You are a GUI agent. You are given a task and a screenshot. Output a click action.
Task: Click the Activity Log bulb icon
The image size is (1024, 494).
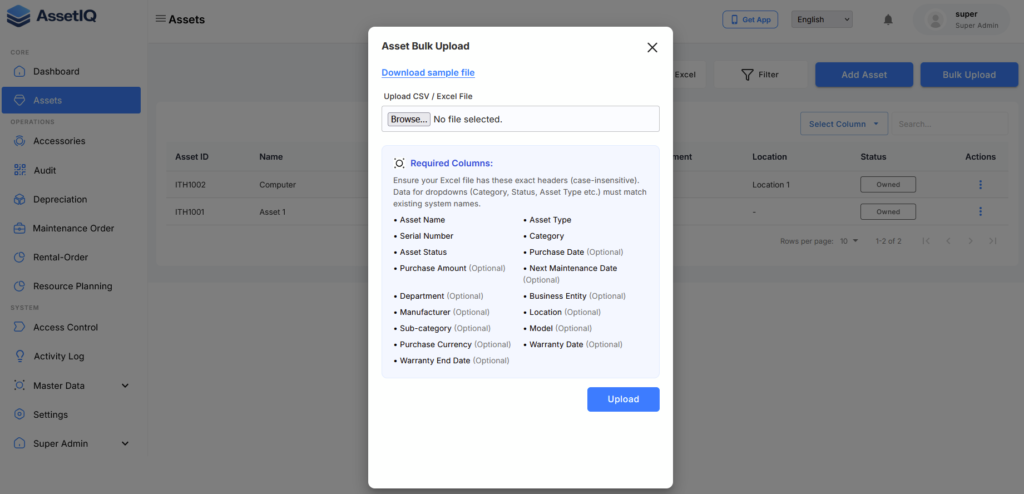pos(20,356)
